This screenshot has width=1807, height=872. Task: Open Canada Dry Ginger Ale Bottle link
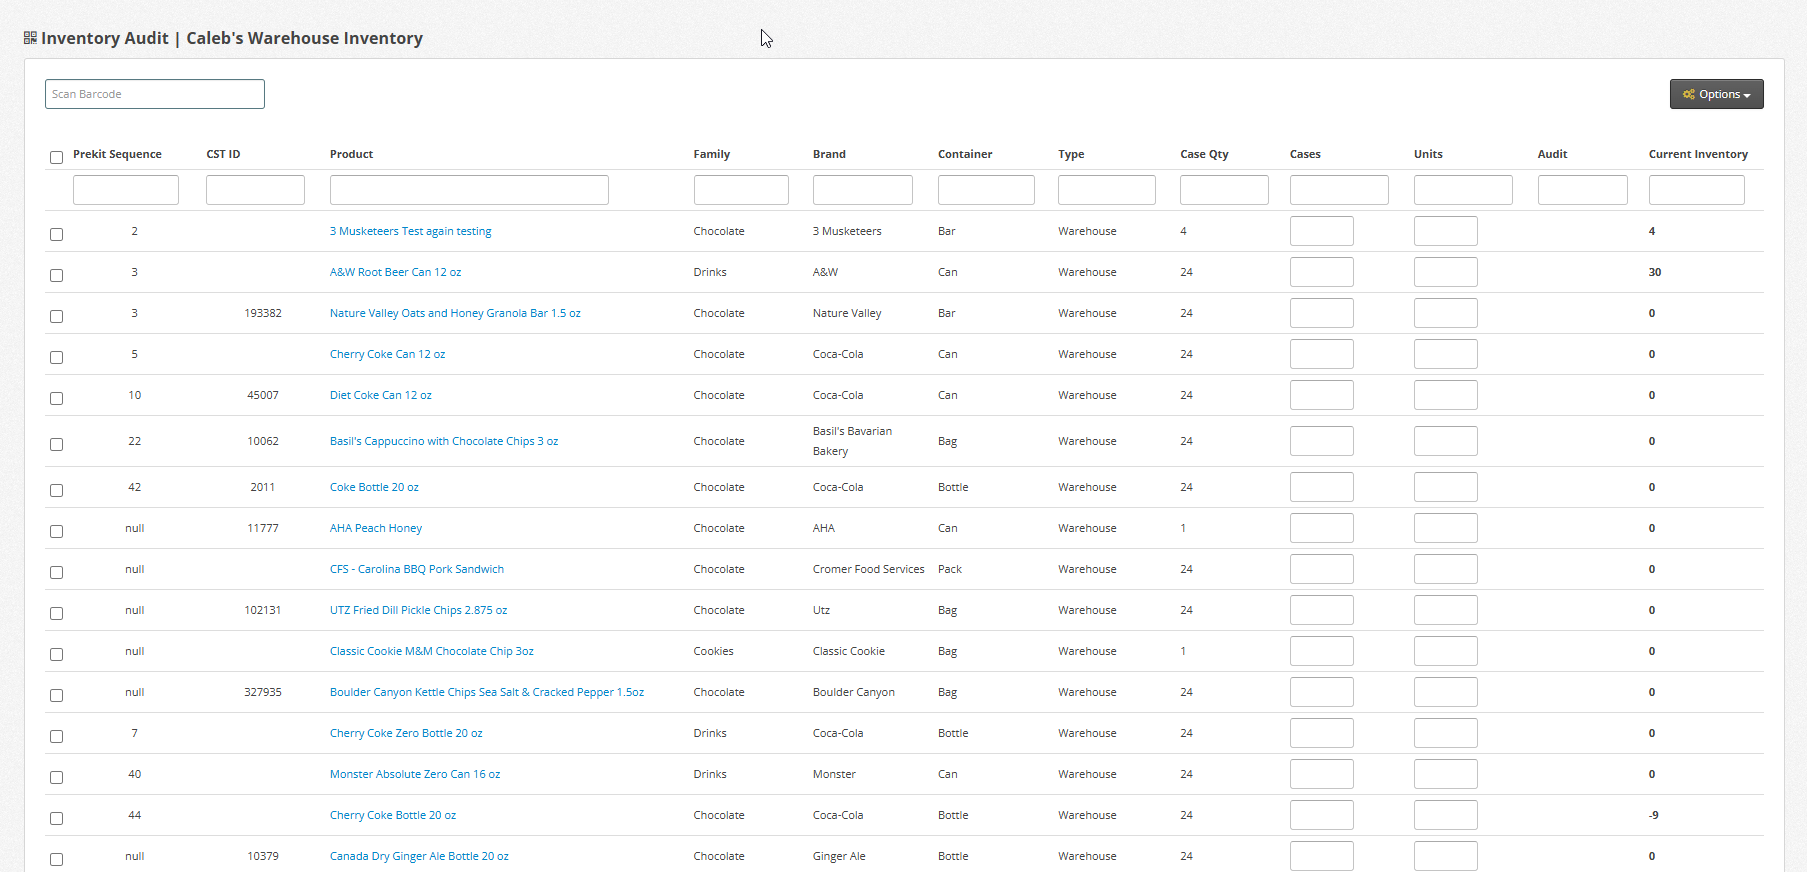click(419, 856)
